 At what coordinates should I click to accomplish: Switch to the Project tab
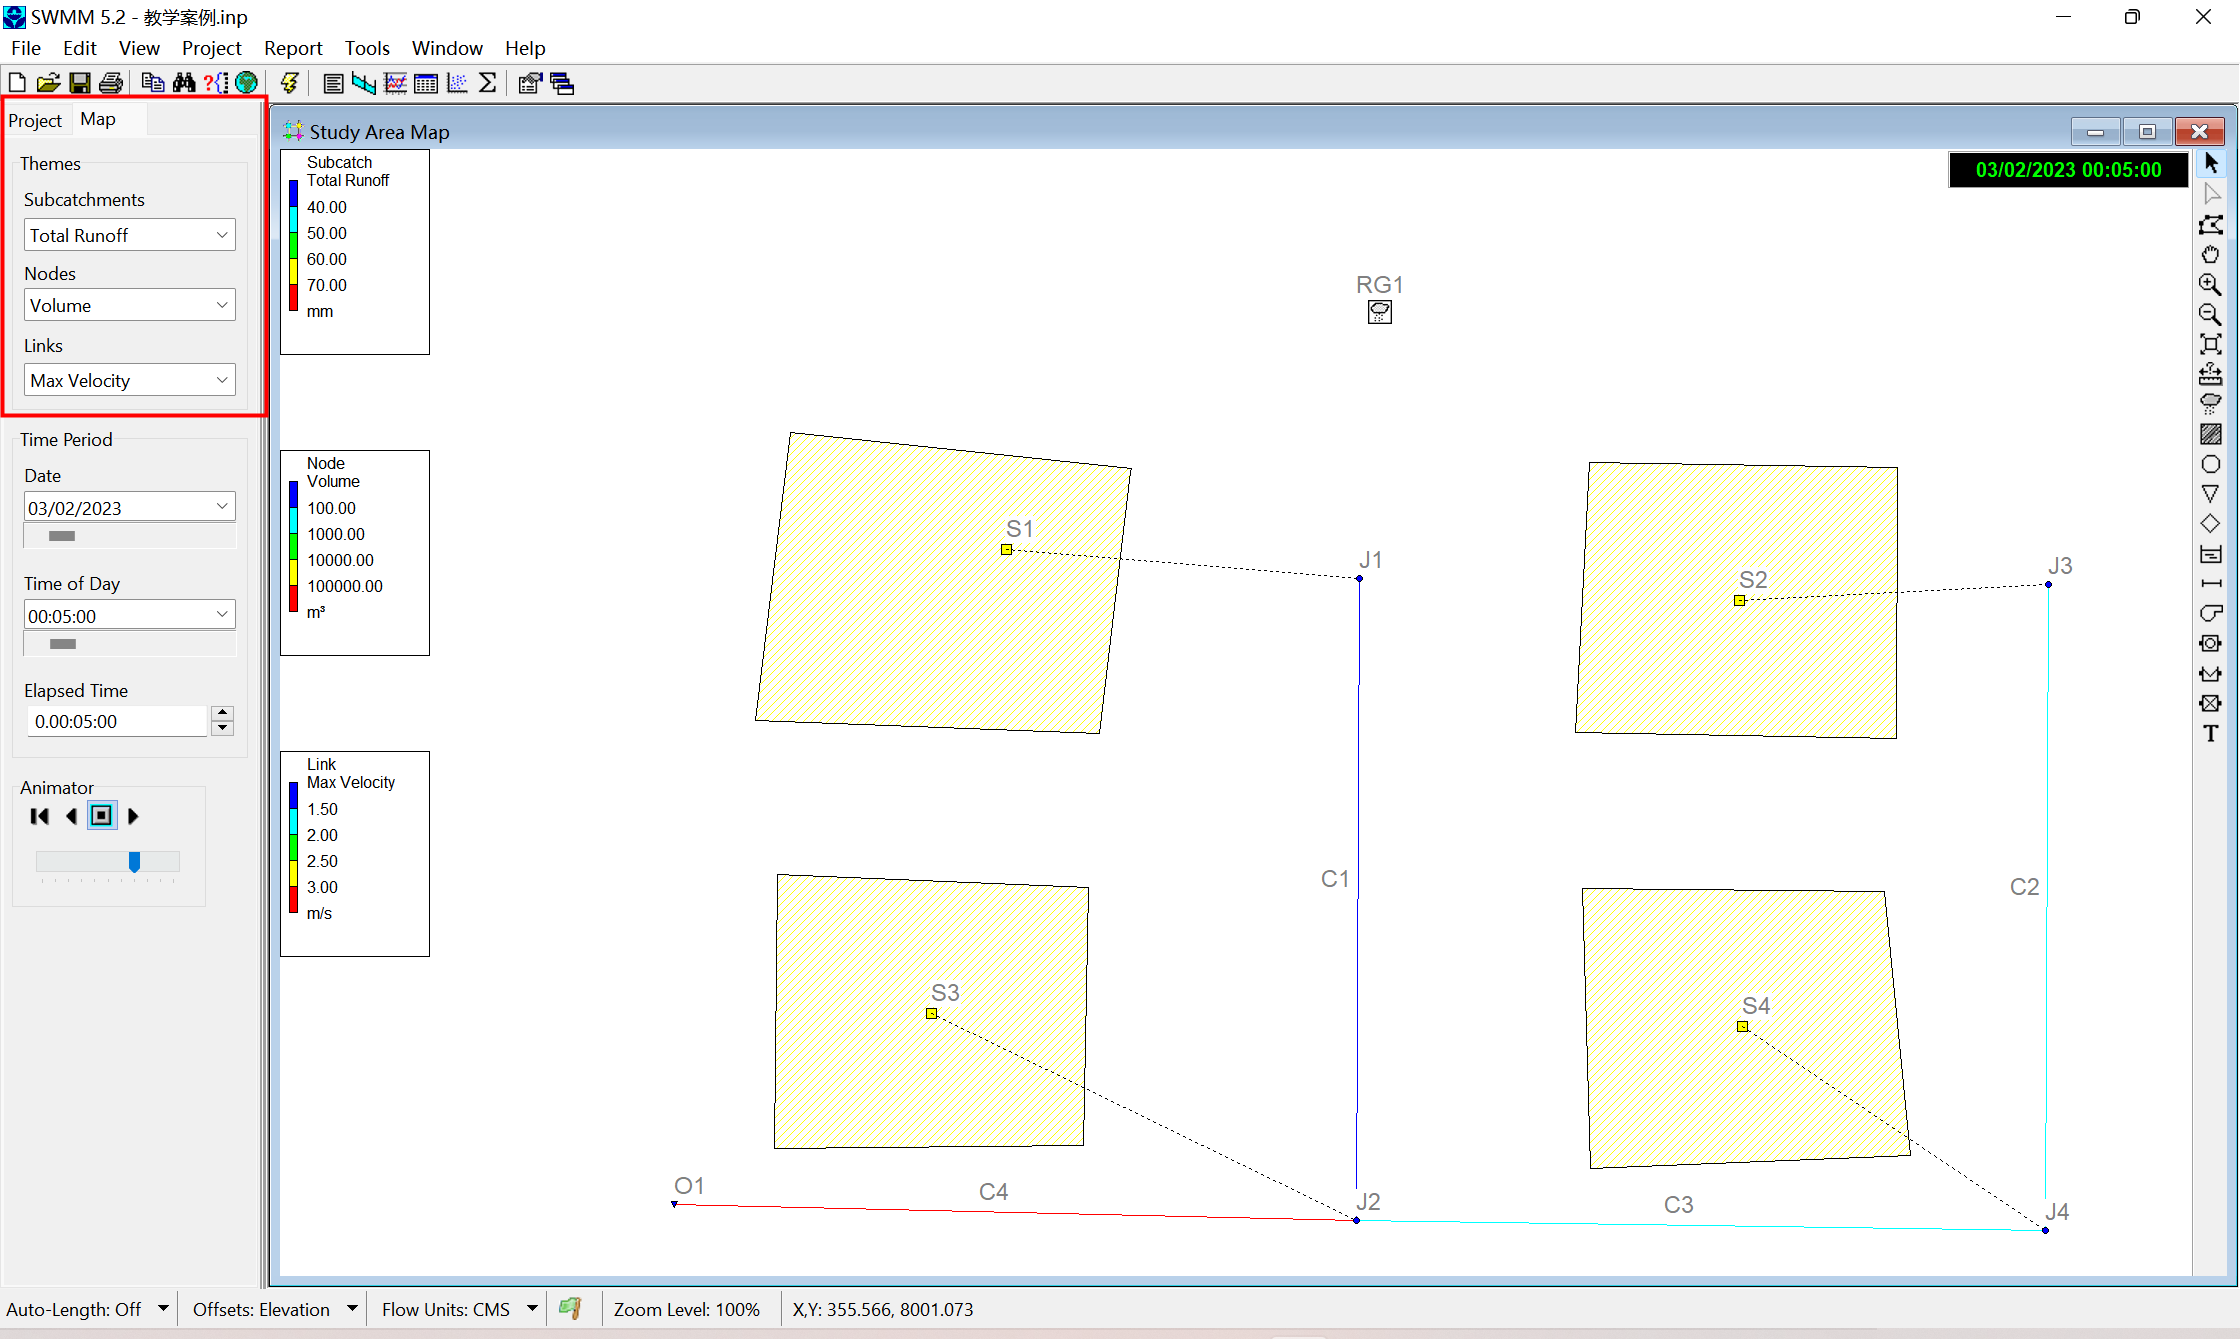[x=35, y=120]
